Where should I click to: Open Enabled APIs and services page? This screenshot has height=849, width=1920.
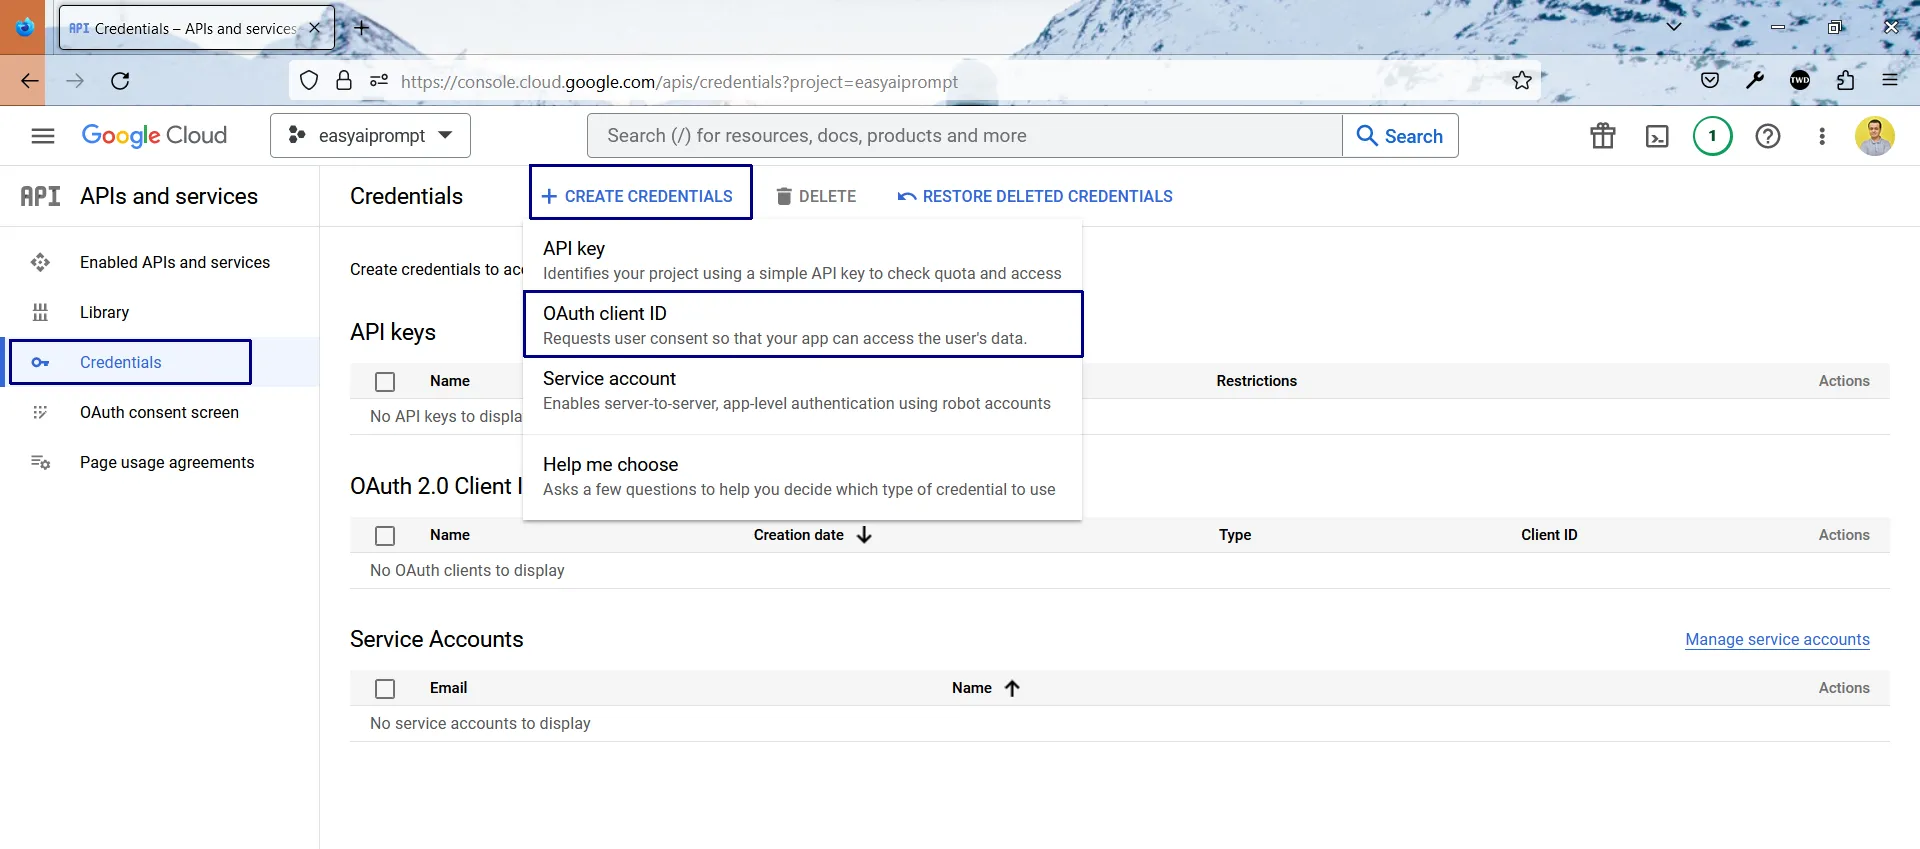tap(160, 262)
